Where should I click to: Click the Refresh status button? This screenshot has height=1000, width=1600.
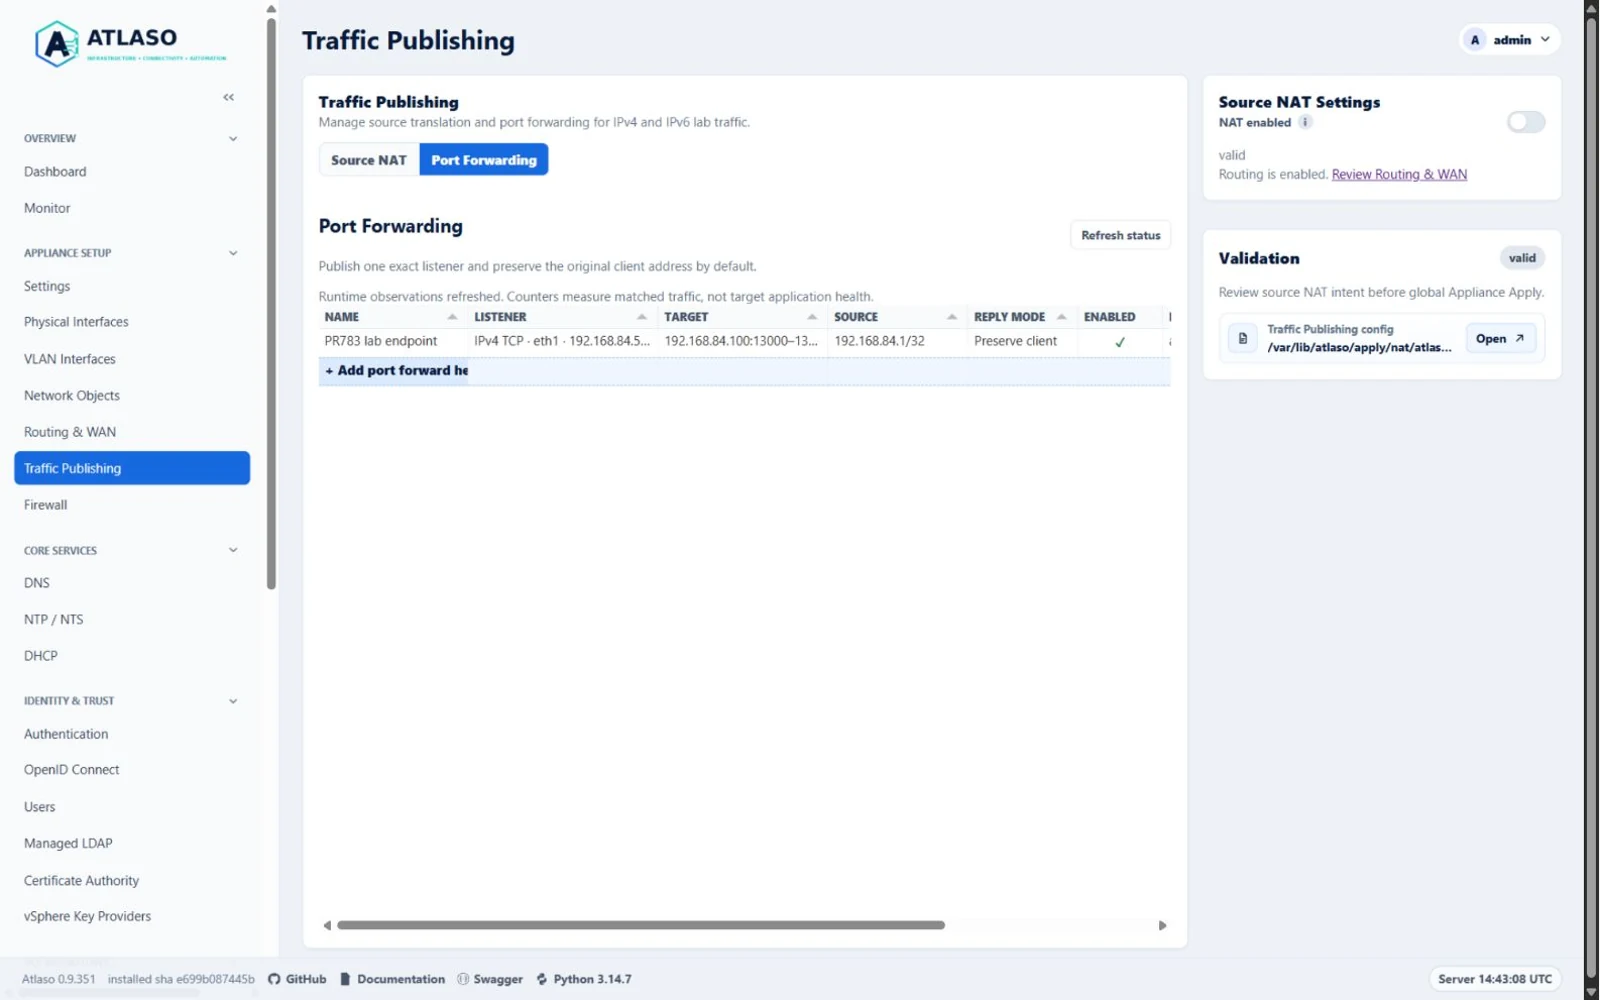coord(1120,236)
